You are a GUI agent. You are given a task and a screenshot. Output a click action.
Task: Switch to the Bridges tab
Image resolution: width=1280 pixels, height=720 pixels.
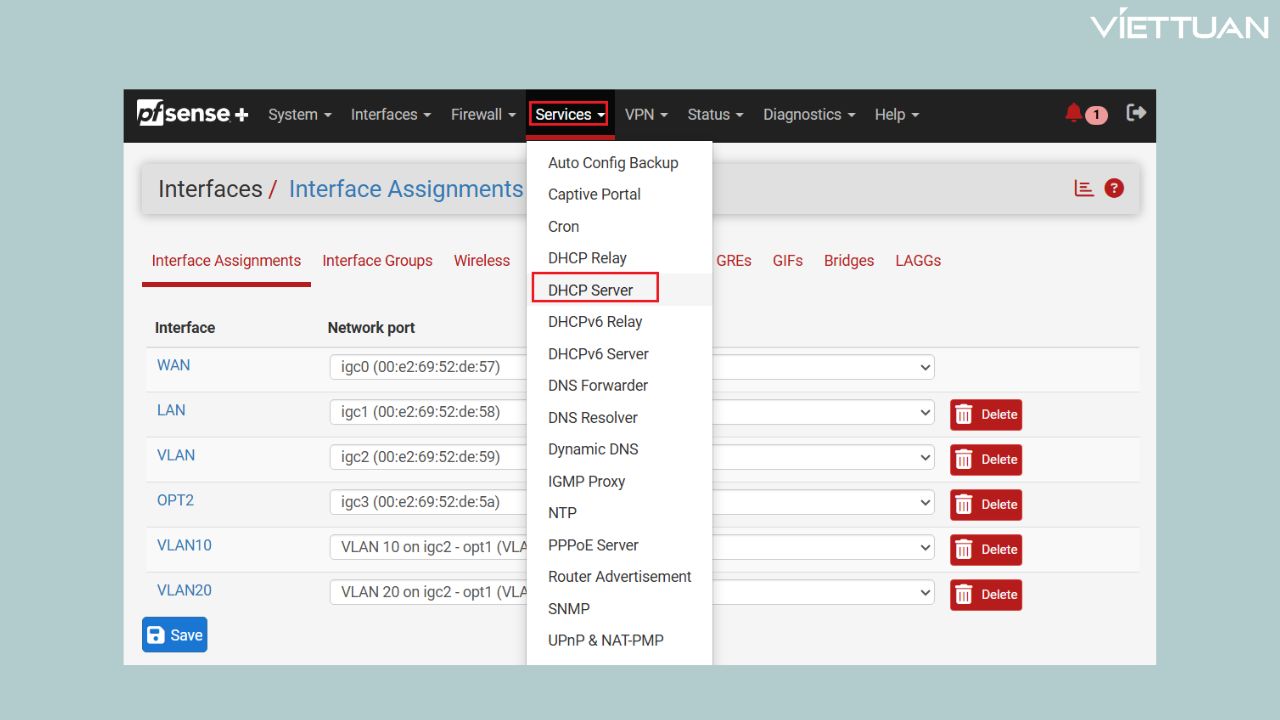[x=848, y=261]
